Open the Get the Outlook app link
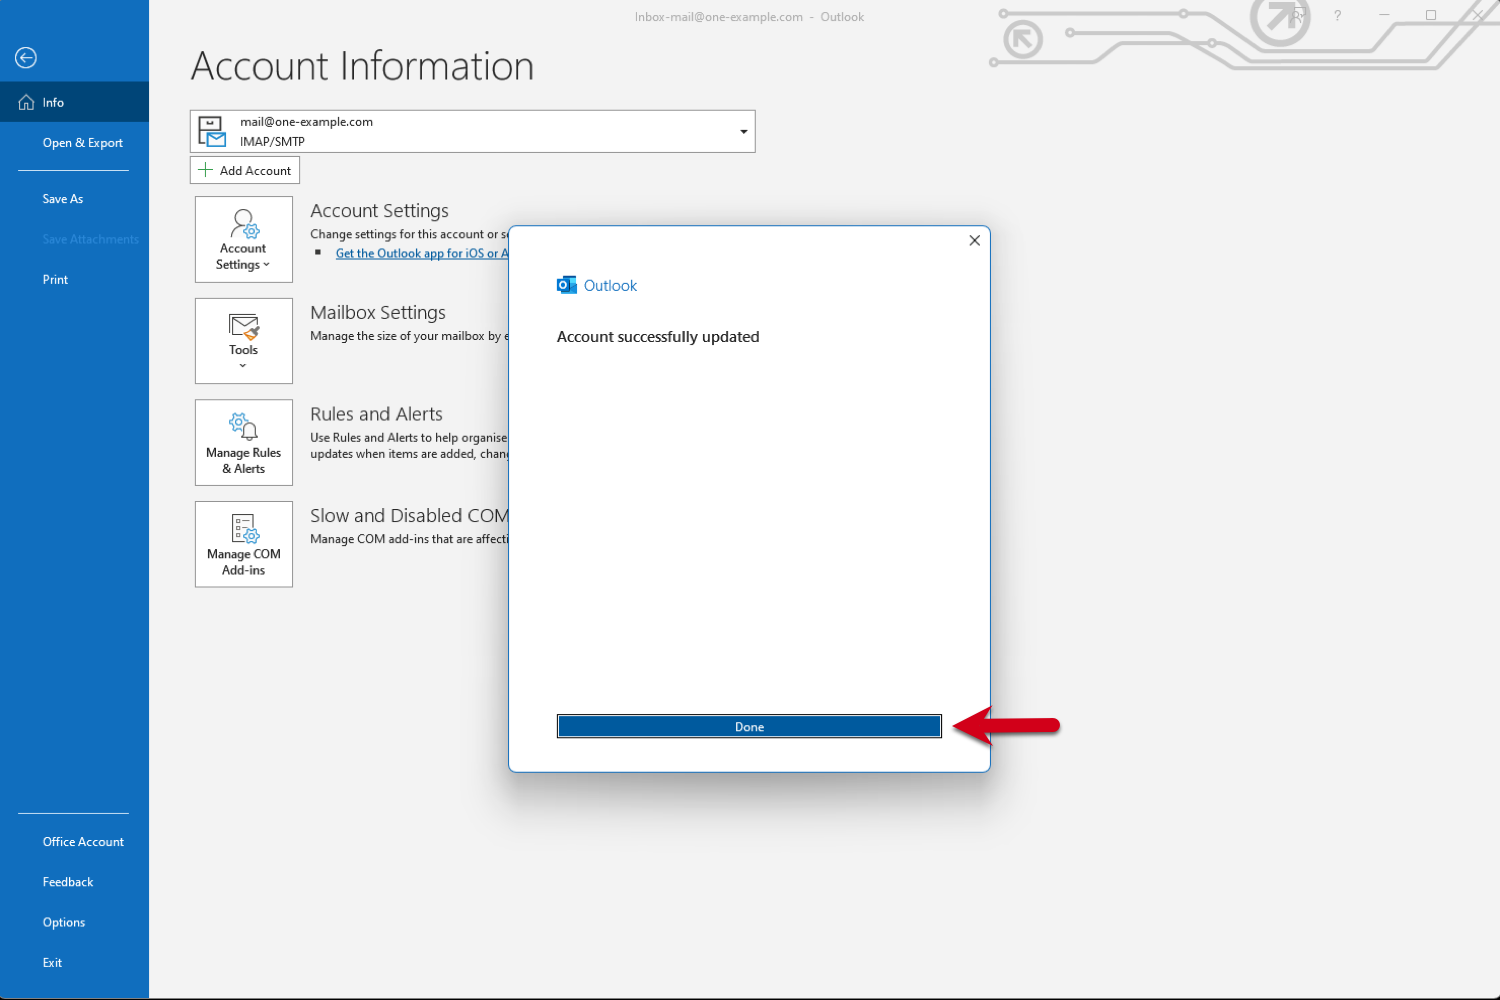 (x=420, y=253)
